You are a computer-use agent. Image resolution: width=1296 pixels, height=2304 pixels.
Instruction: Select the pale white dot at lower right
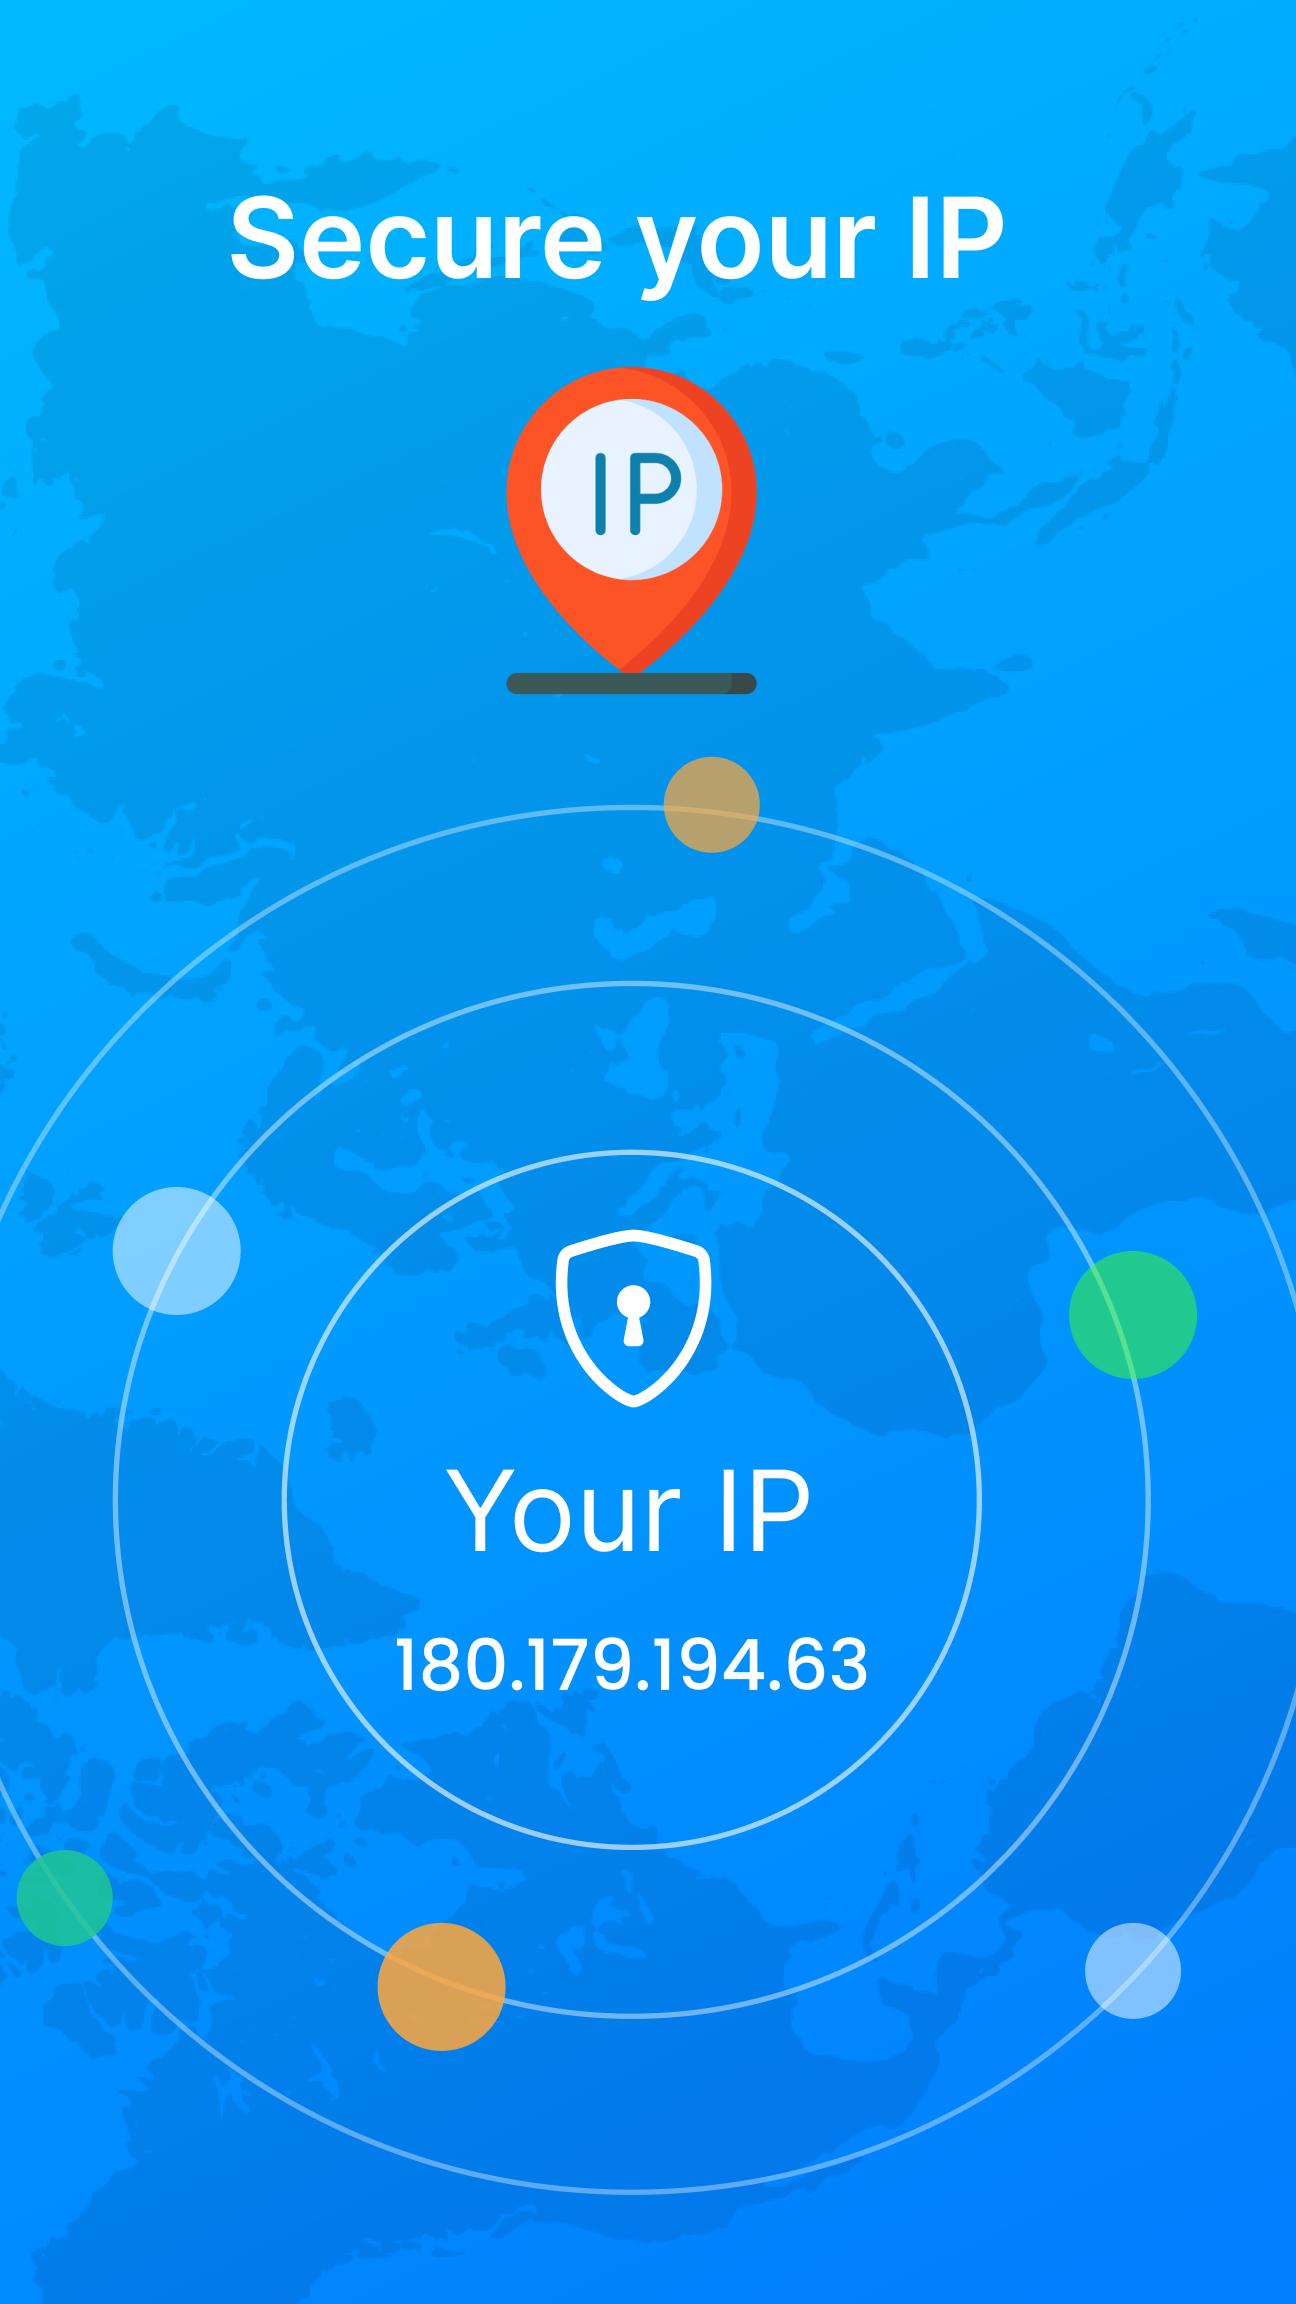1133,1970
